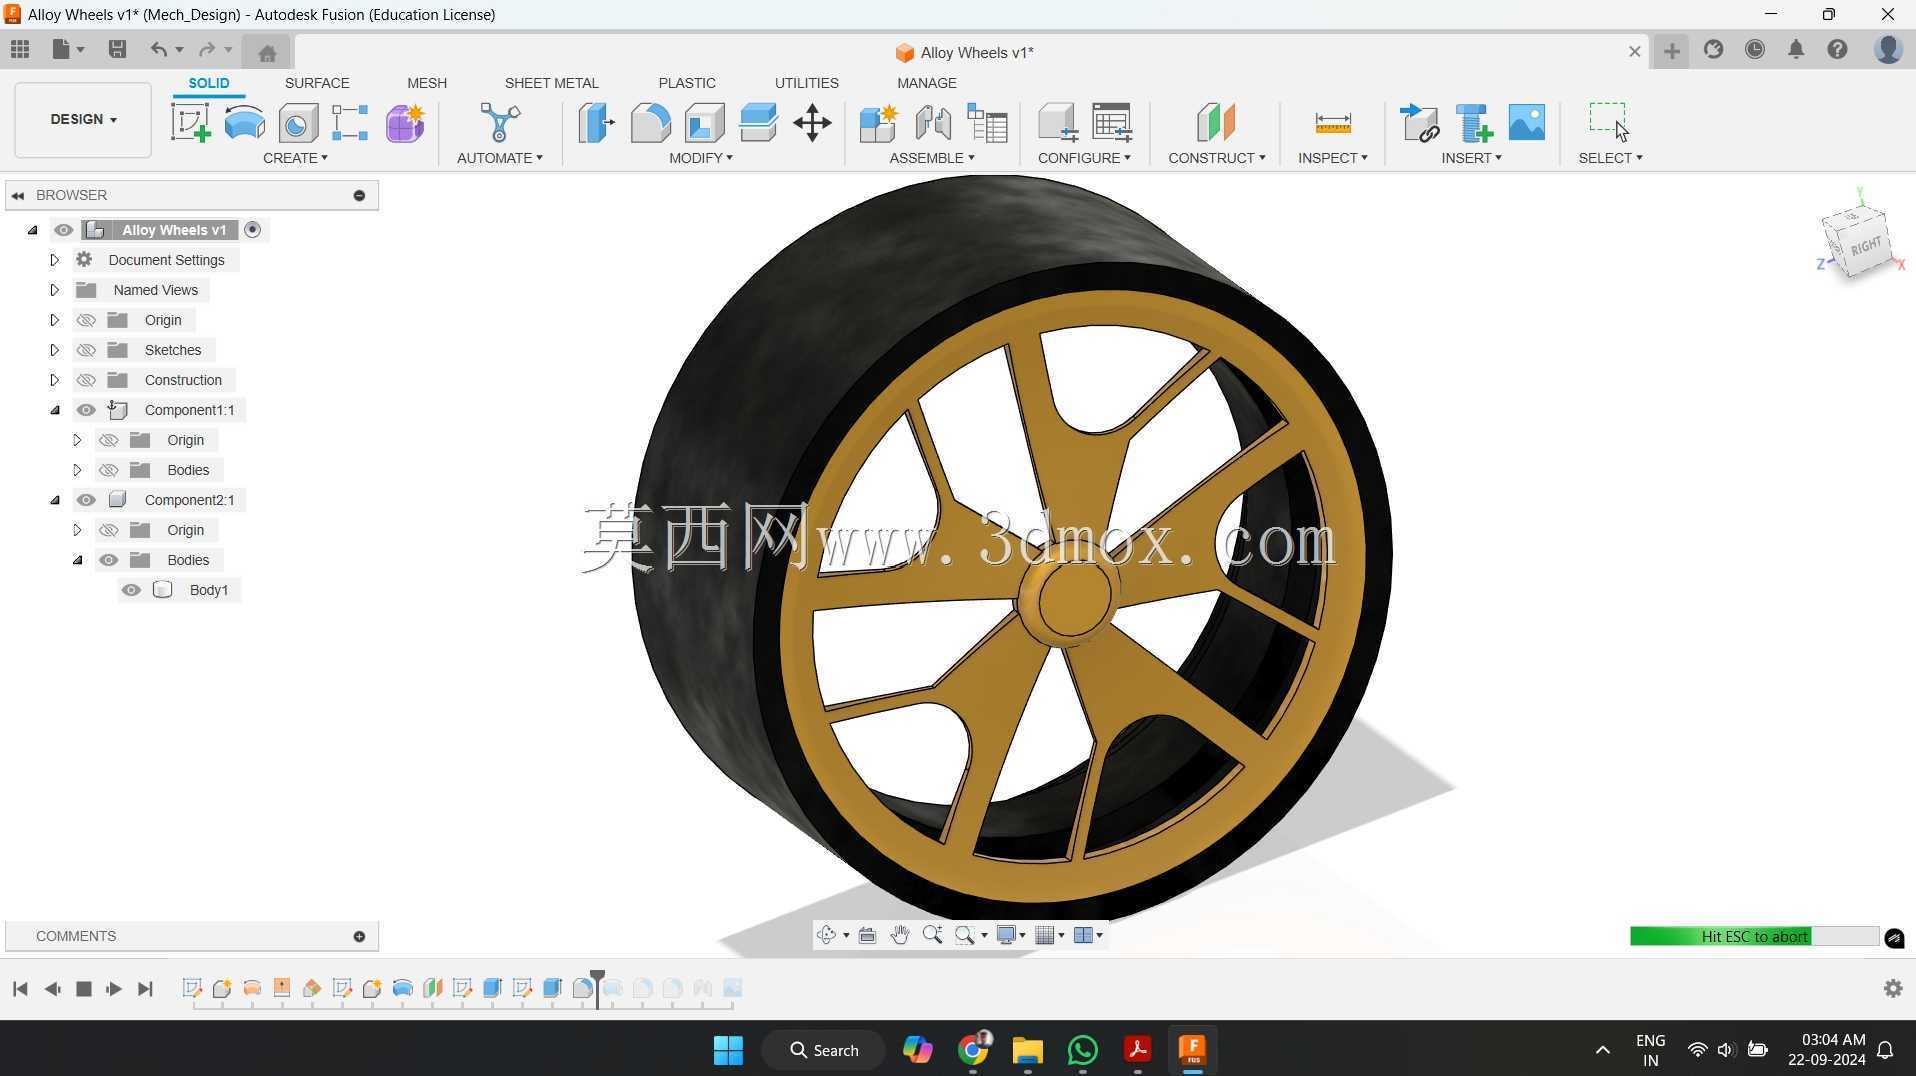The width and height of the screenshot is (1916, 1076).
Task: Toggle the active component radio on Alloy Wheels v1
Action: coord(253,230)
